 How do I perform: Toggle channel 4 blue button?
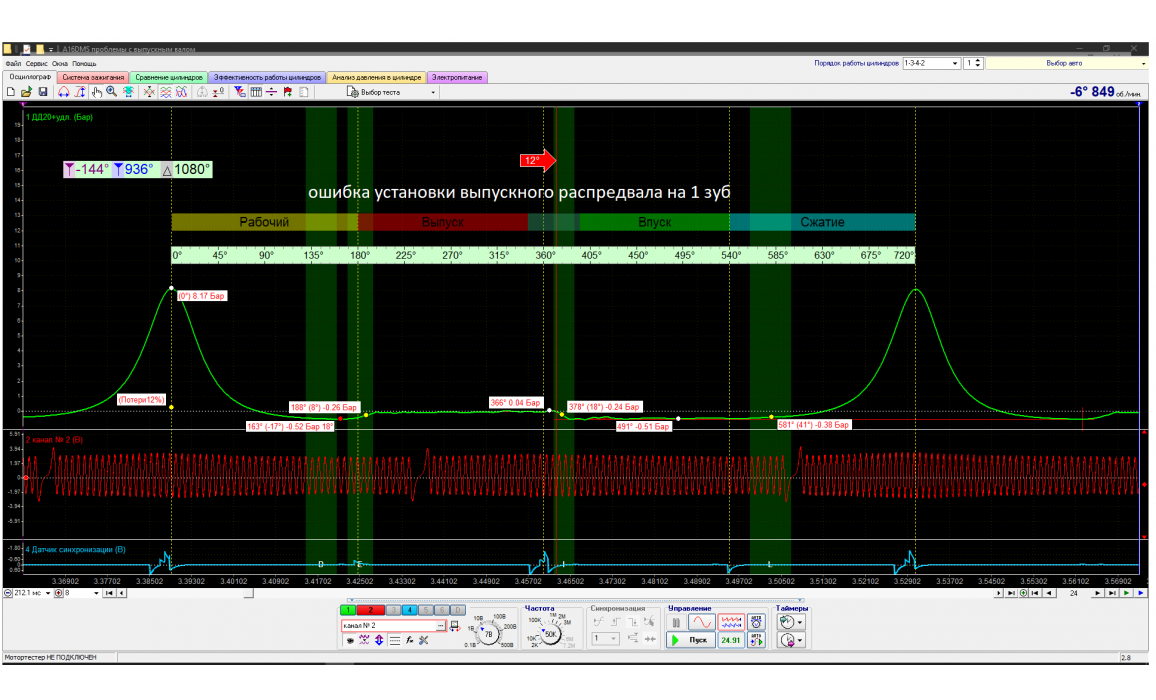pyautogui.click(x=409, y=609)
